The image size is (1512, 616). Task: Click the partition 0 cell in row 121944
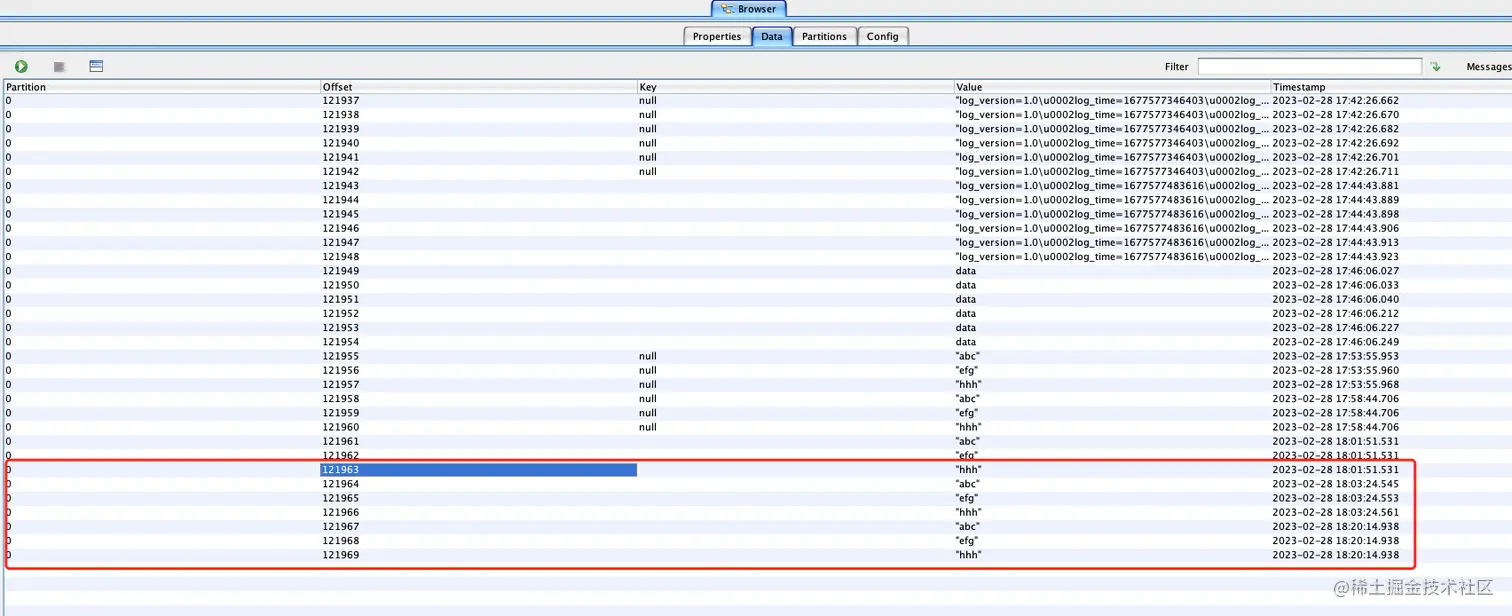click(x=162, y=200)
